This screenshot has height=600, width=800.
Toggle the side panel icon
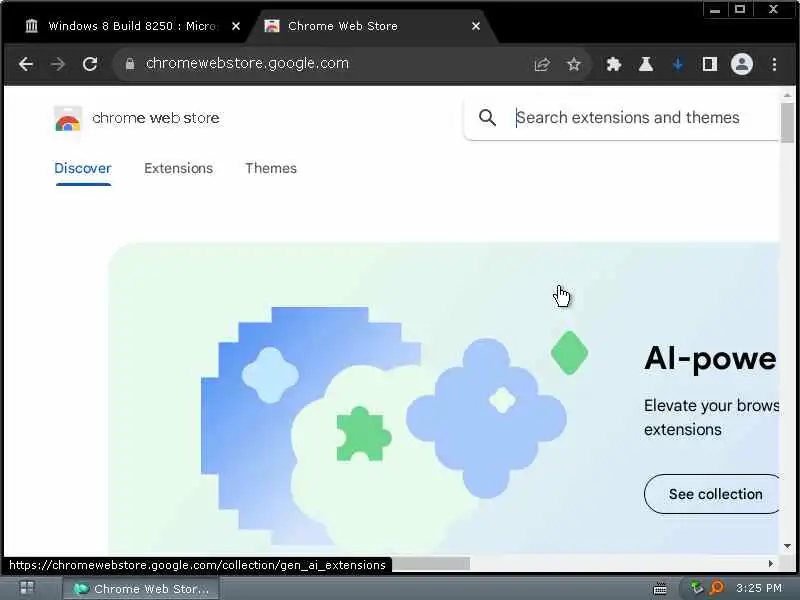pyautogui.click(x=710, y=64)
